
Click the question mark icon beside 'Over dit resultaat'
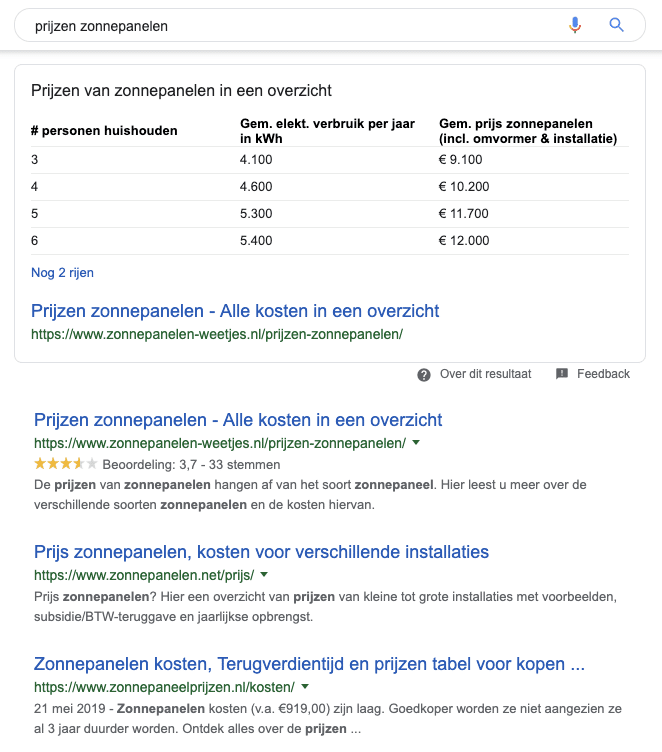tap(424, 374)
